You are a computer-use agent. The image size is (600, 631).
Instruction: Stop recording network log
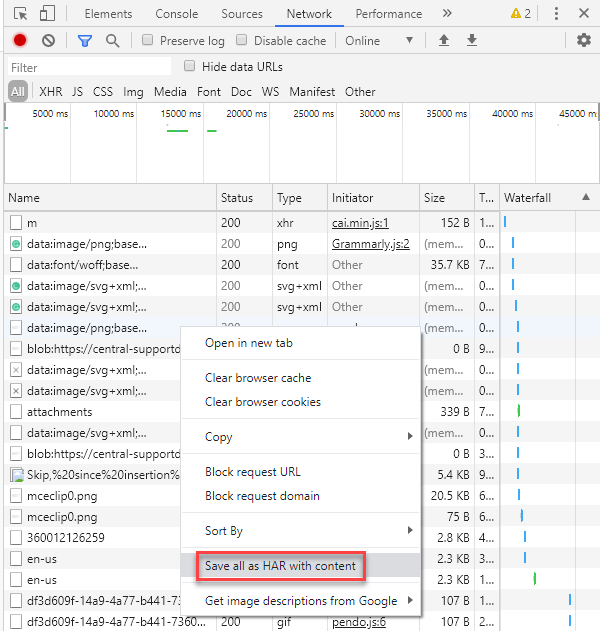tap(20, 41)
